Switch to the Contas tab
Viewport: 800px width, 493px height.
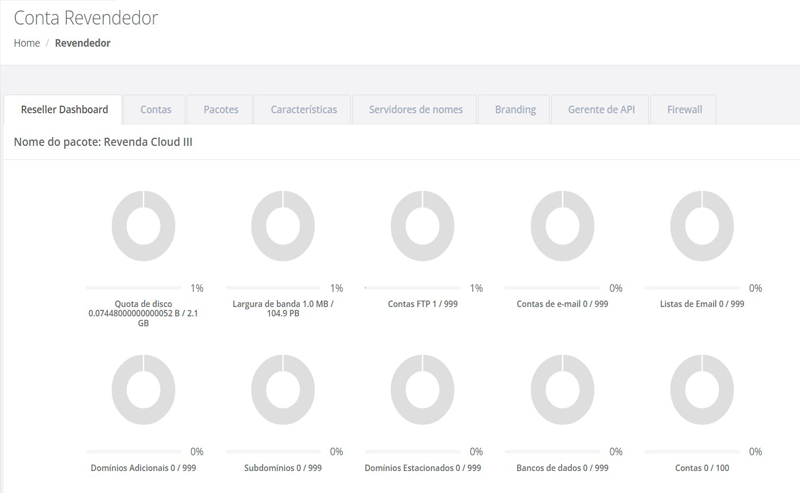pyautogui.click(x=156, y=109)
